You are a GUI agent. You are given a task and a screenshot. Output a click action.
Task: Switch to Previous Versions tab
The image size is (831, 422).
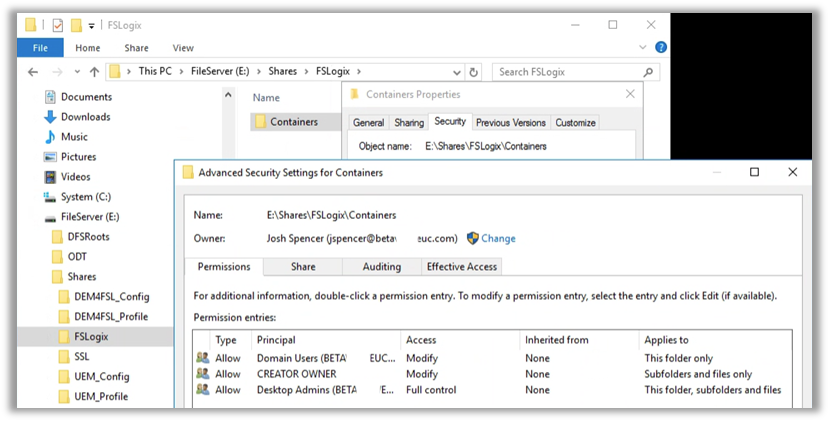pyautogui.click(x=510, y=123)
